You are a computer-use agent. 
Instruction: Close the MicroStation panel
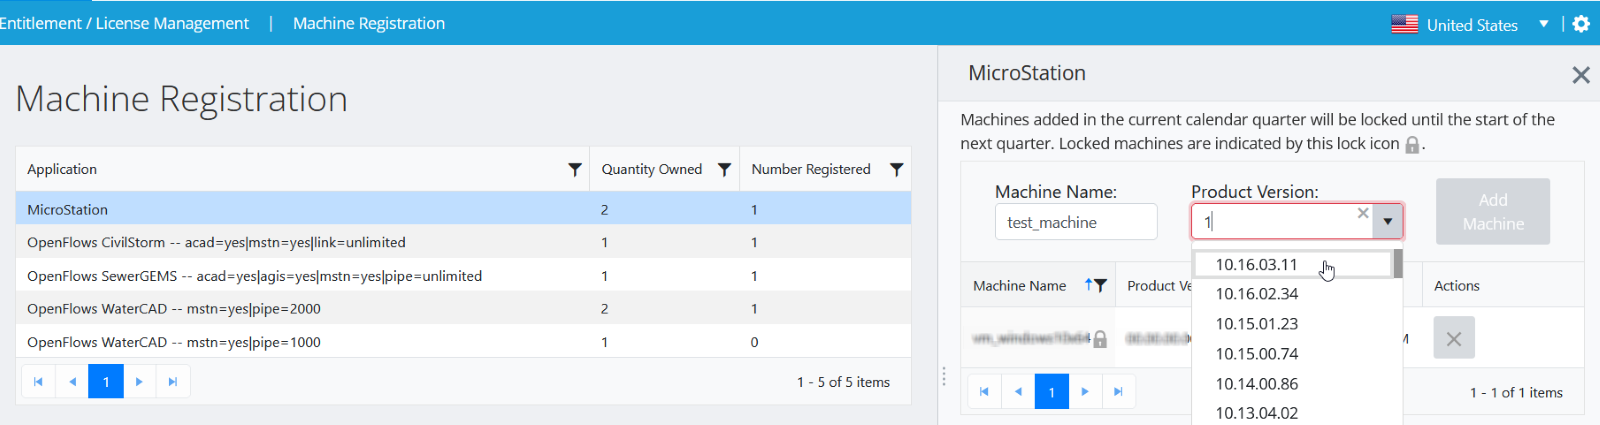click(x=1581, y=75)
